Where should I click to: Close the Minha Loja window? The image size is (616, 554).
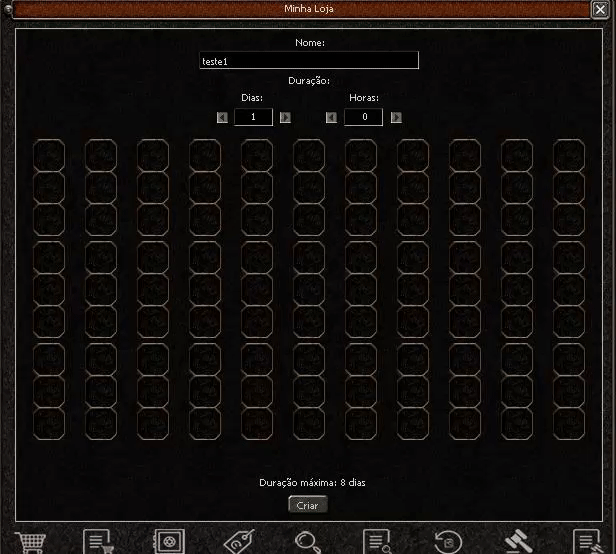point(600,9)
